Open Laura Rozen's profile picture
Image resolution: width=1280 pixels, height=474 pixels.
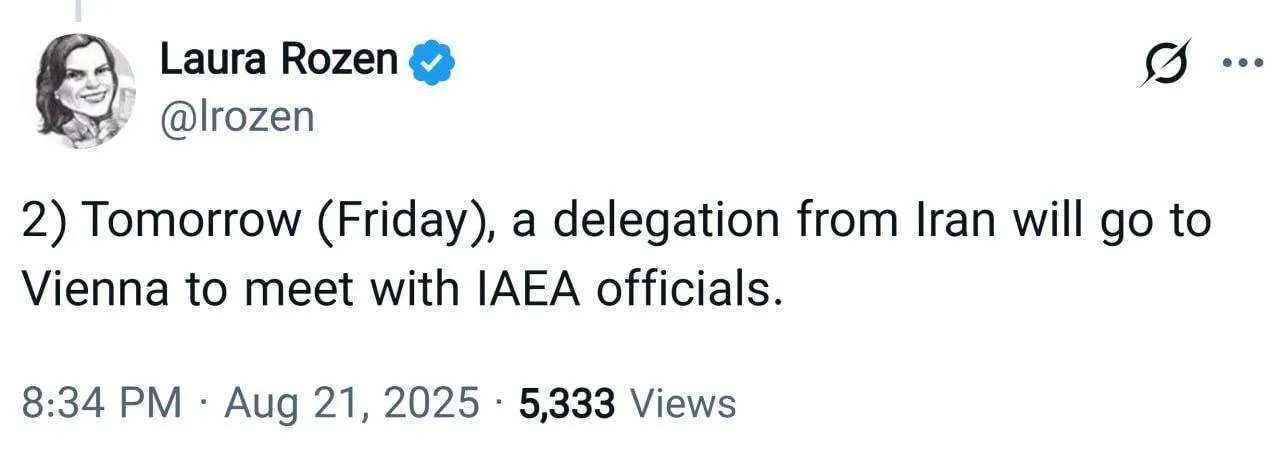(x=85, y=90)
